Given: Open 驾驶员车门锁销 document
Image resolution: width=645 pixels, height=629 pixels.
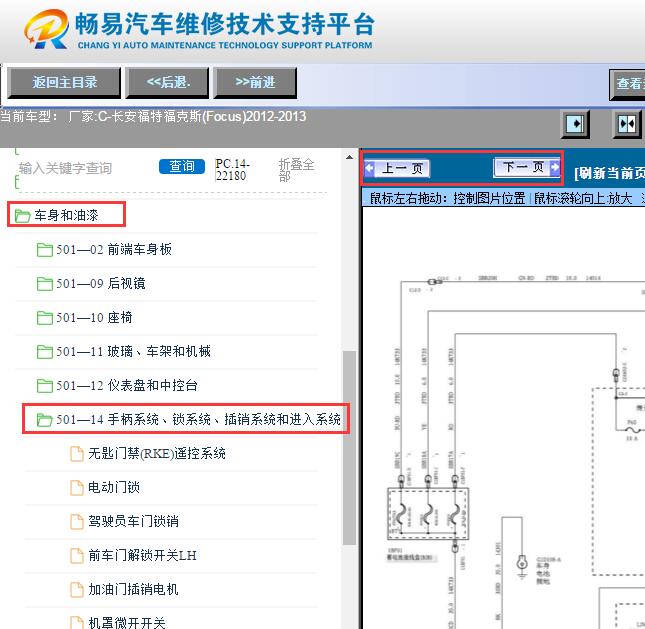Looking at the screenshot, I should click(133, 521).
